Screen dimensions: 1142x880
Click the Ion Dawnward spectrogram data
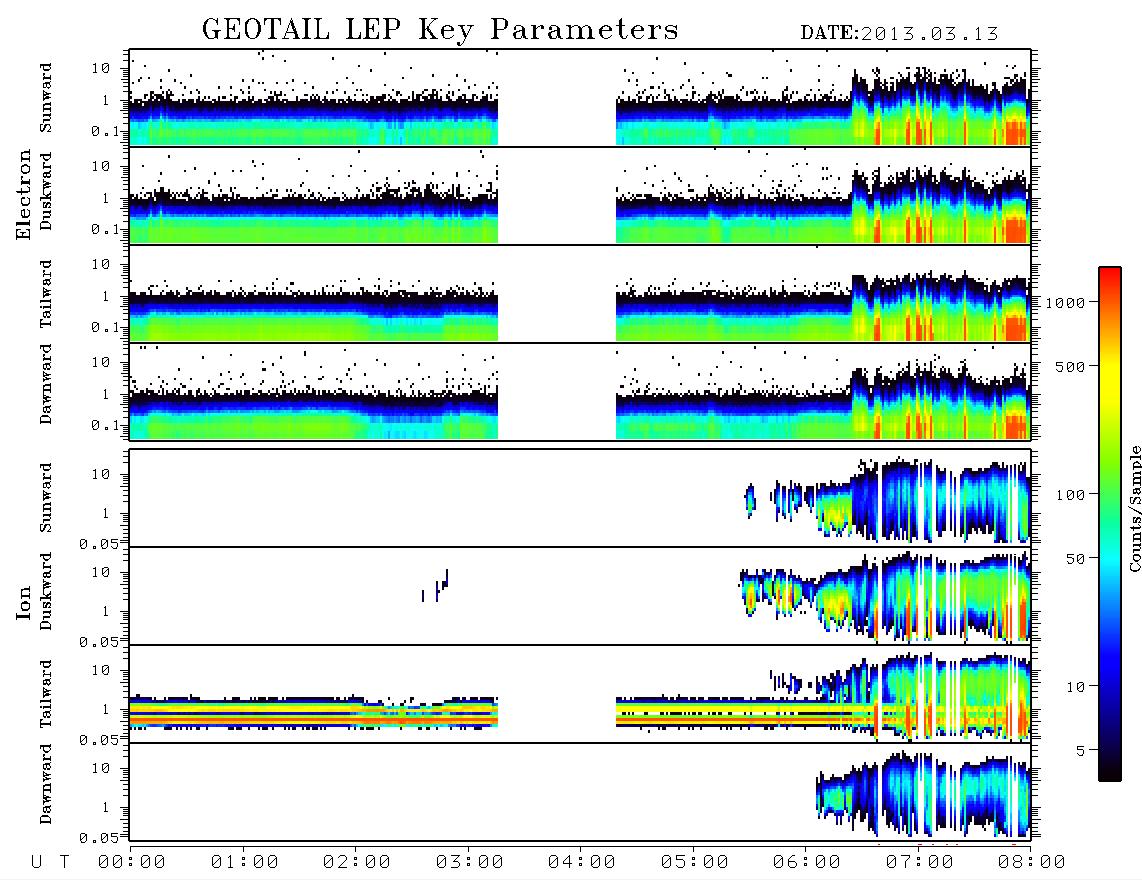924,795
